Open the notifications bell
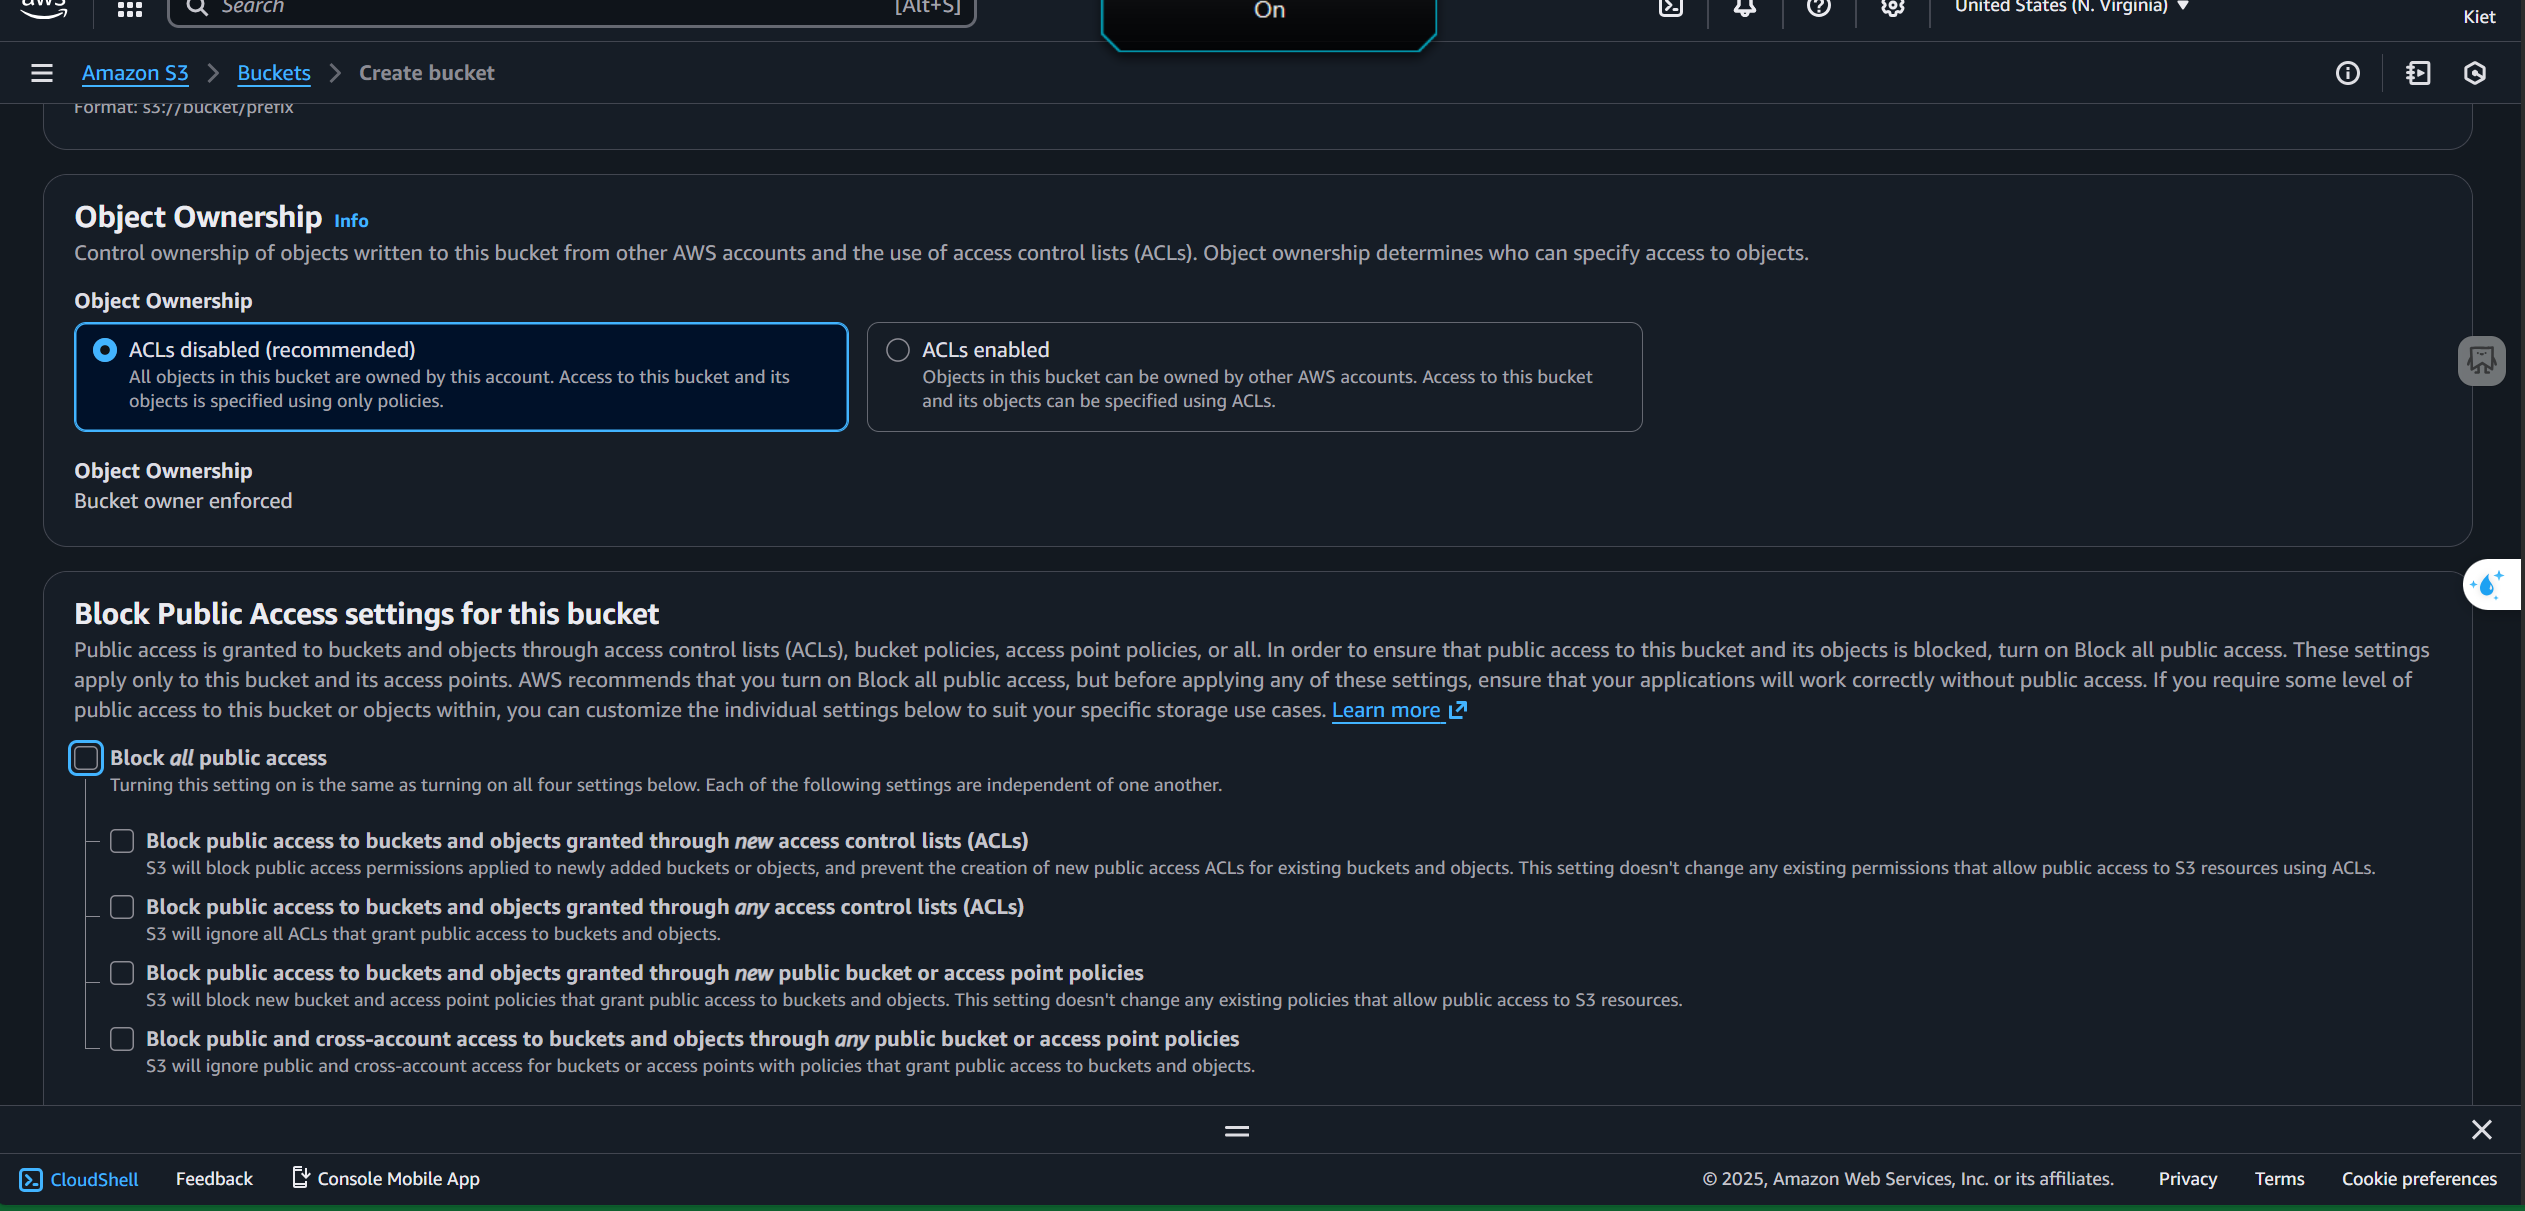This screenshot has height=1211, width=2525. click(1745, 8)
